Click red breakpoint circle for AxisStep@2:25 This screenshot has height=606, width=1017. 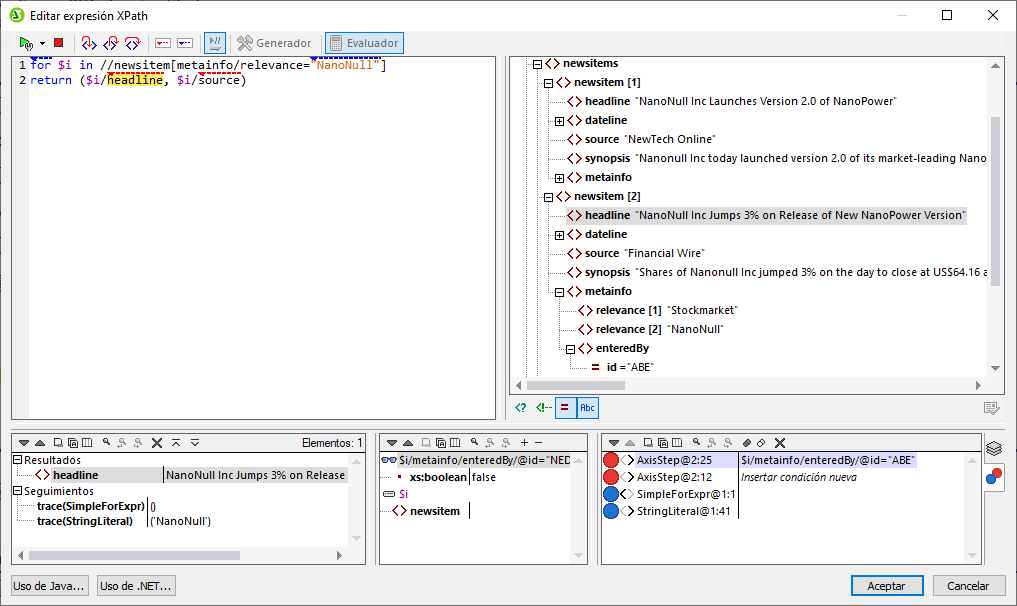pos(611,460)
